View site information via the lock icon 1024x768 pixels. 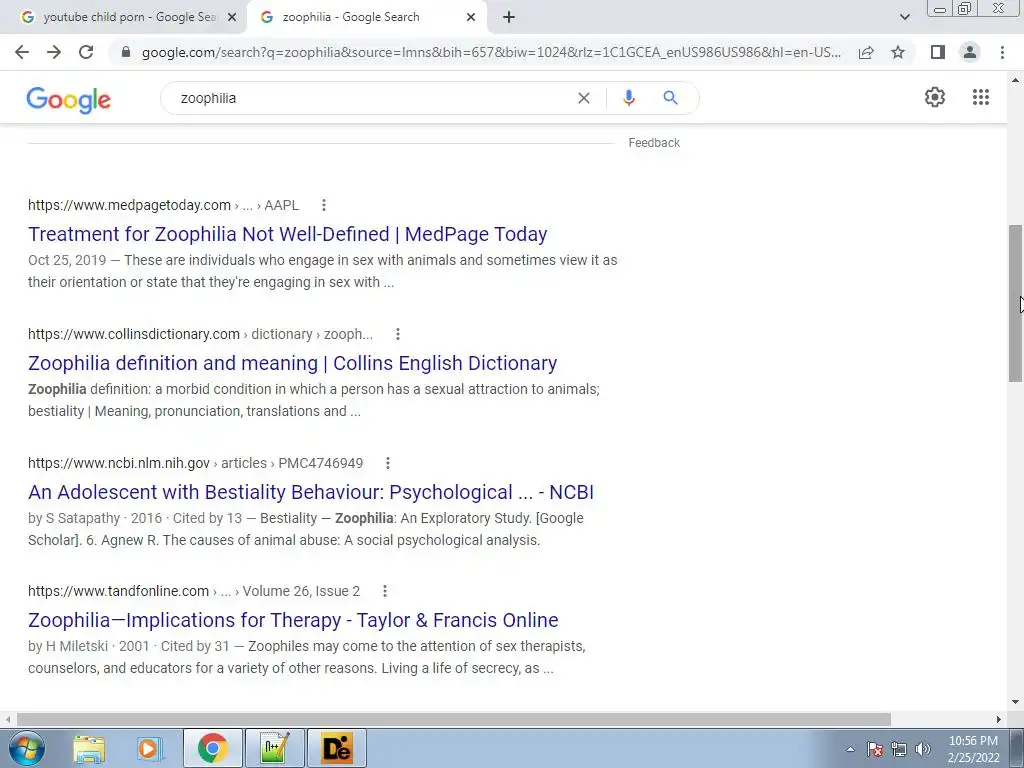click(x=126, y=52)
